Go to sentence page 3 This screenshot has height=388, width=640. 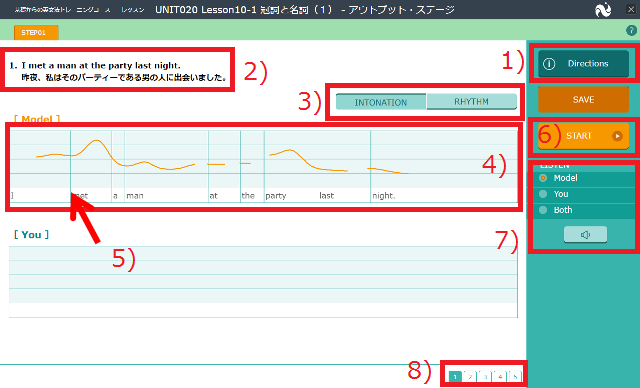point(485,377)
